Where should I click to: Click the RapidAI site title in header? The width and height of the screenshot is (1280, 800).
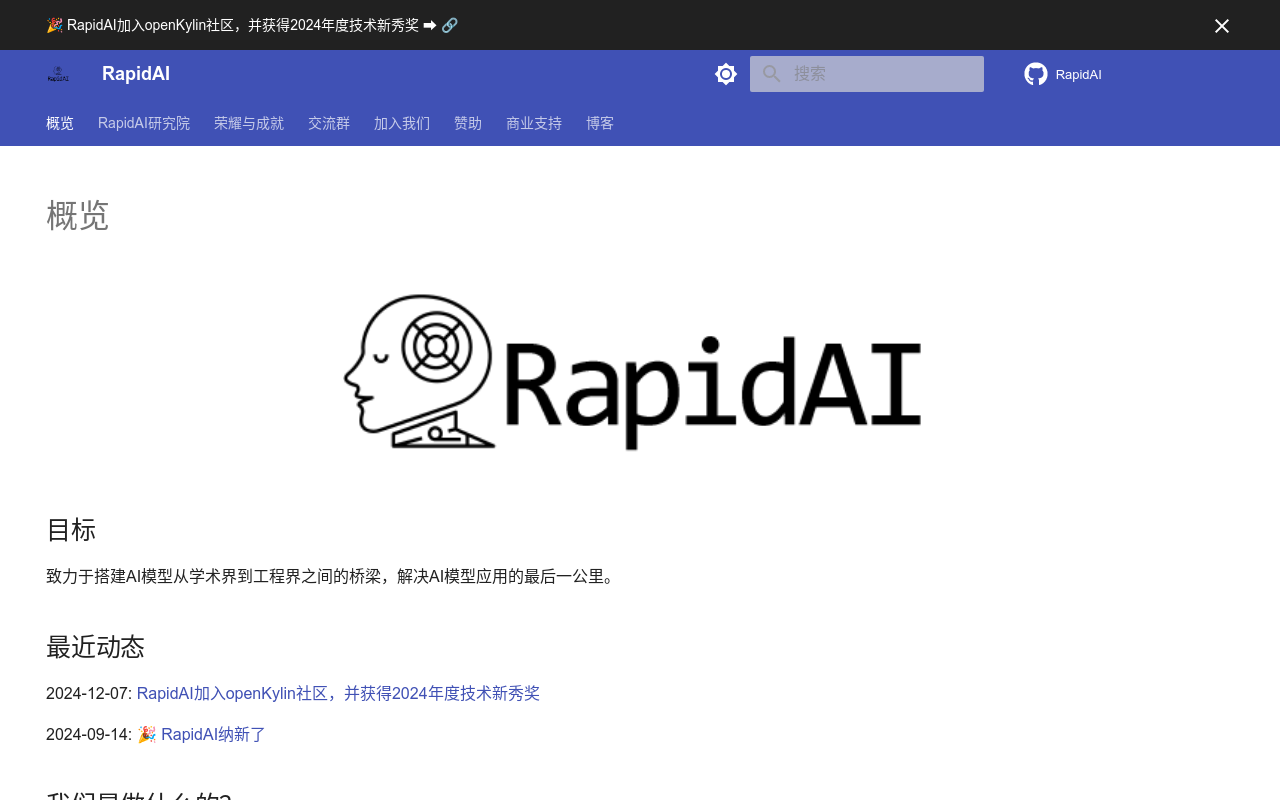point(136,74)
